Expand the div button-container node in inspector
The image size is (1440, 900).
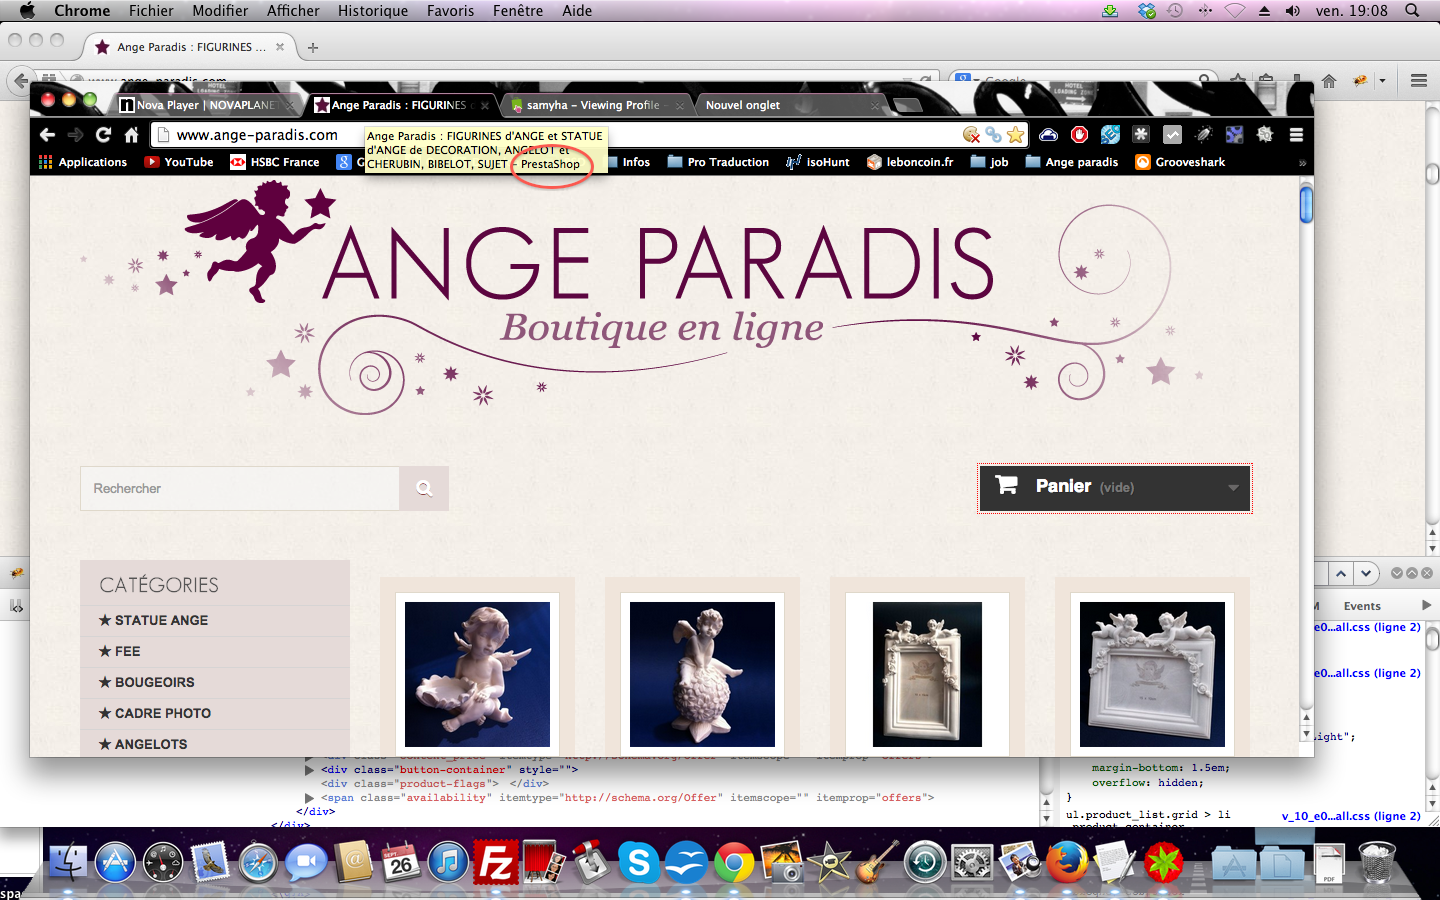coord(310,770)
